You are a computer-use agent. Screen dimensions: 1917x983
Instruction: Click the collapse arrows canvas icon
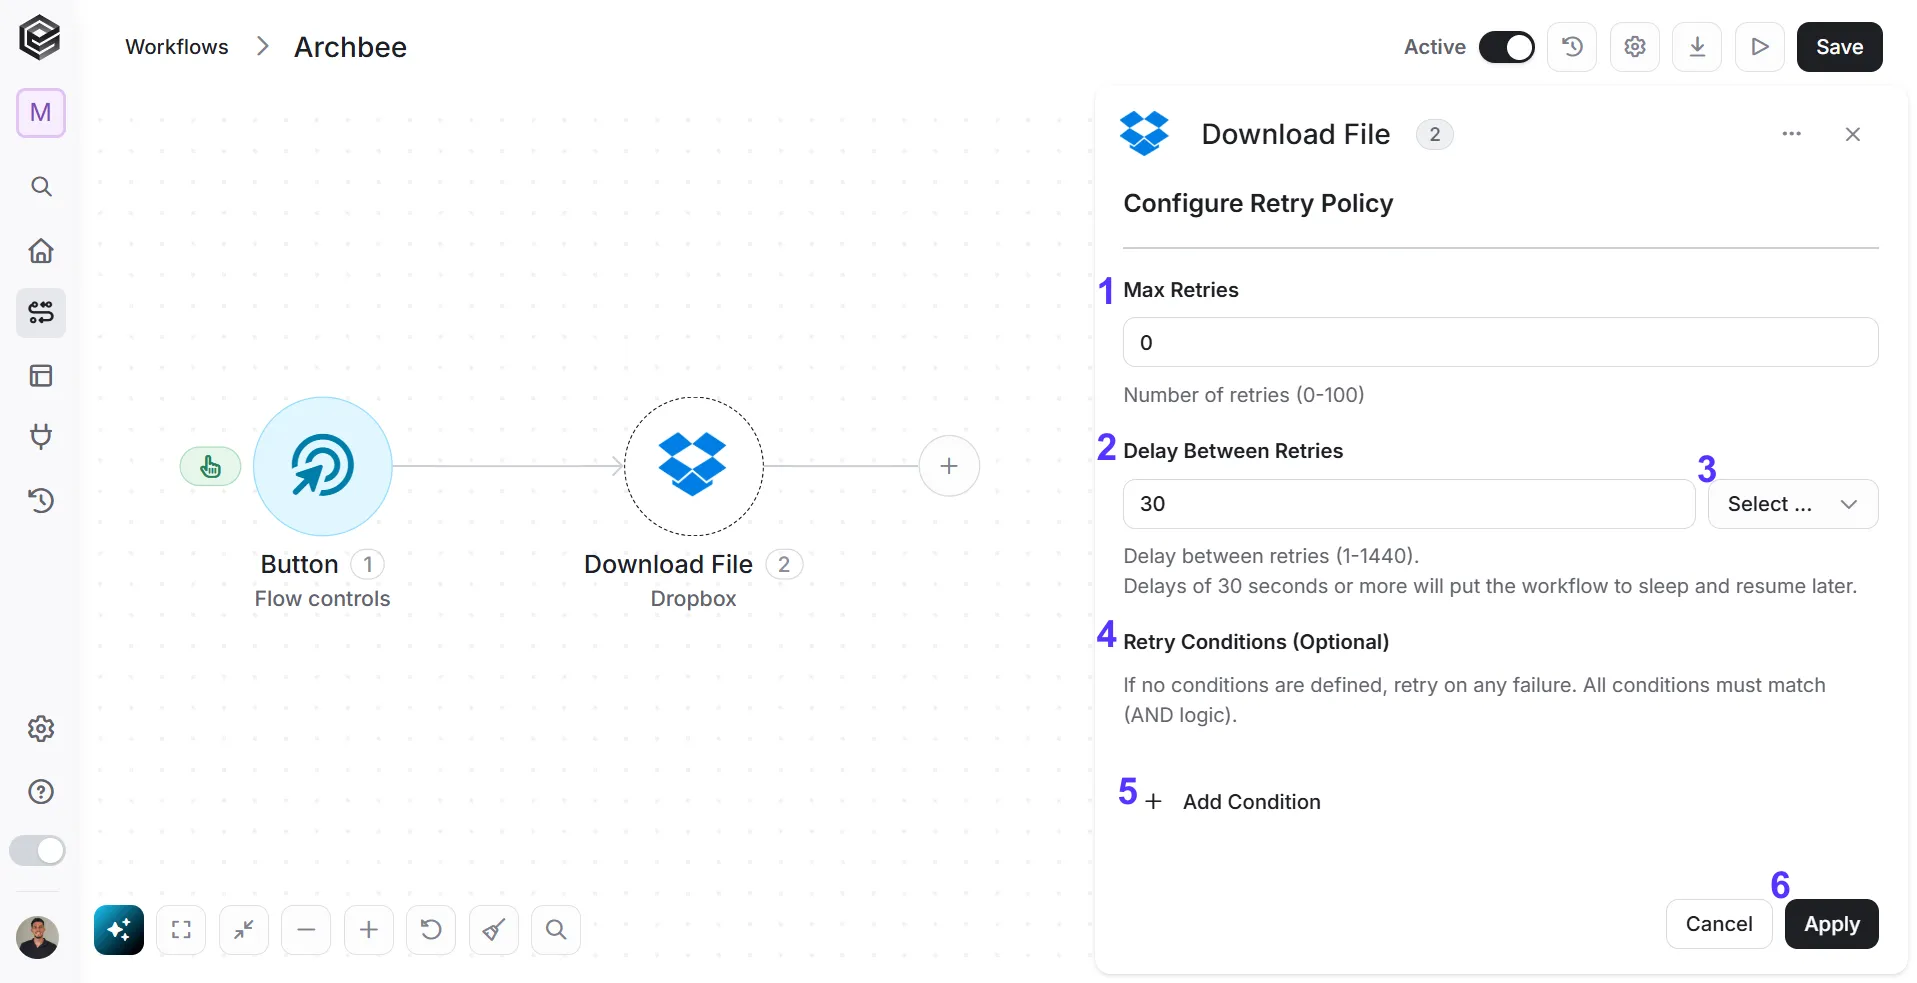pyautogui.click(x=244, y=930)
